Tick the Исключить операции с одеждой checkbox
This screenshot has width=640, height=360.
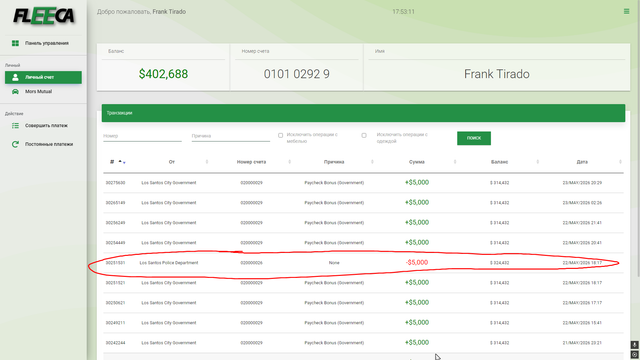click(x=364, y=135)
